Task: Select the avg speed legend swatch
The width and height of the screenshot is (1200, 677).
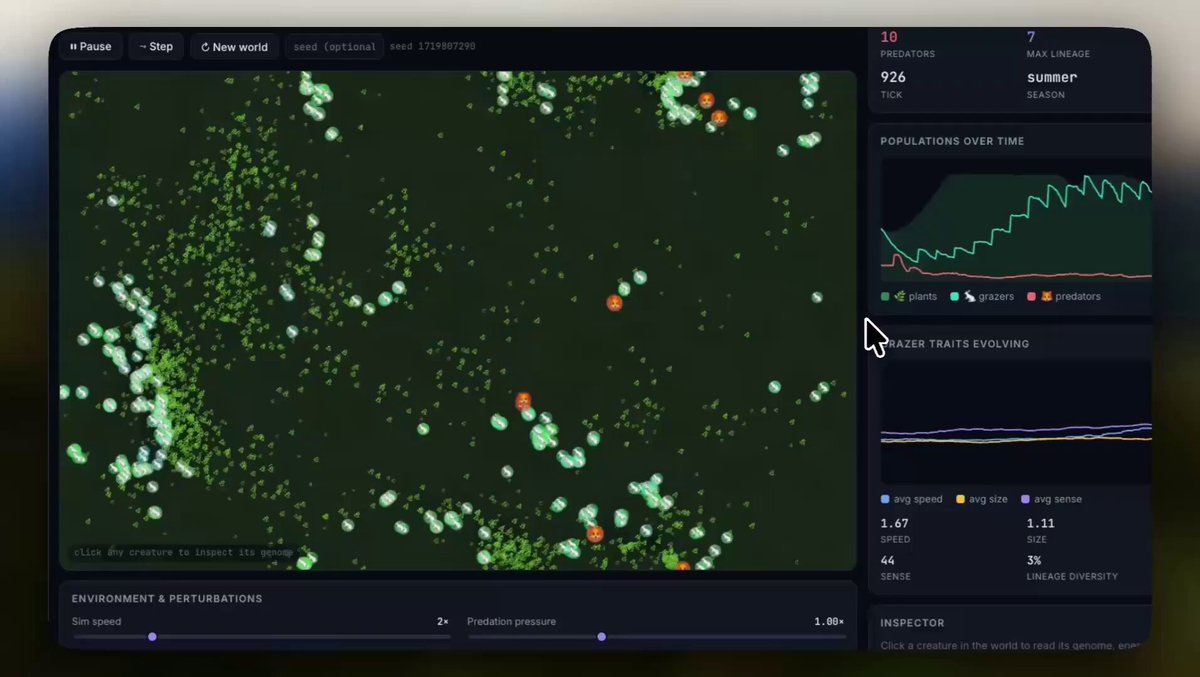Action: [x=885, y=499]
